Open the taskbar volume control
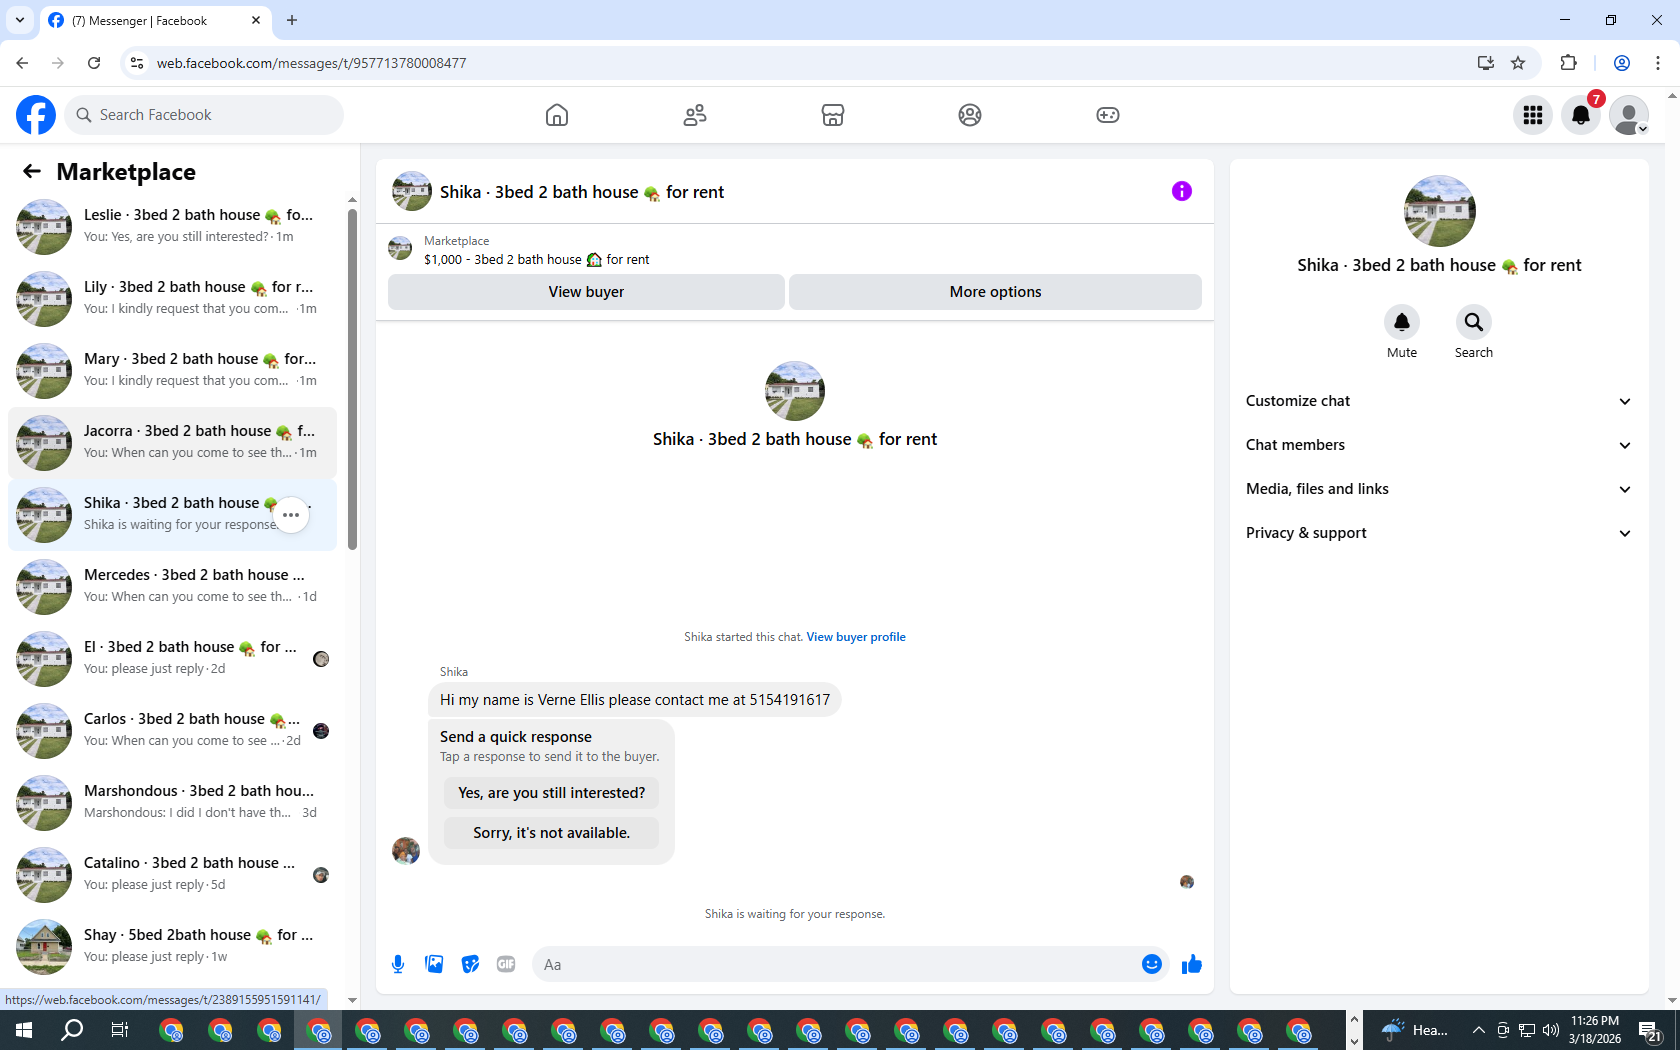This screenshot has height=1050, width=1680. pos(1551,1030)
